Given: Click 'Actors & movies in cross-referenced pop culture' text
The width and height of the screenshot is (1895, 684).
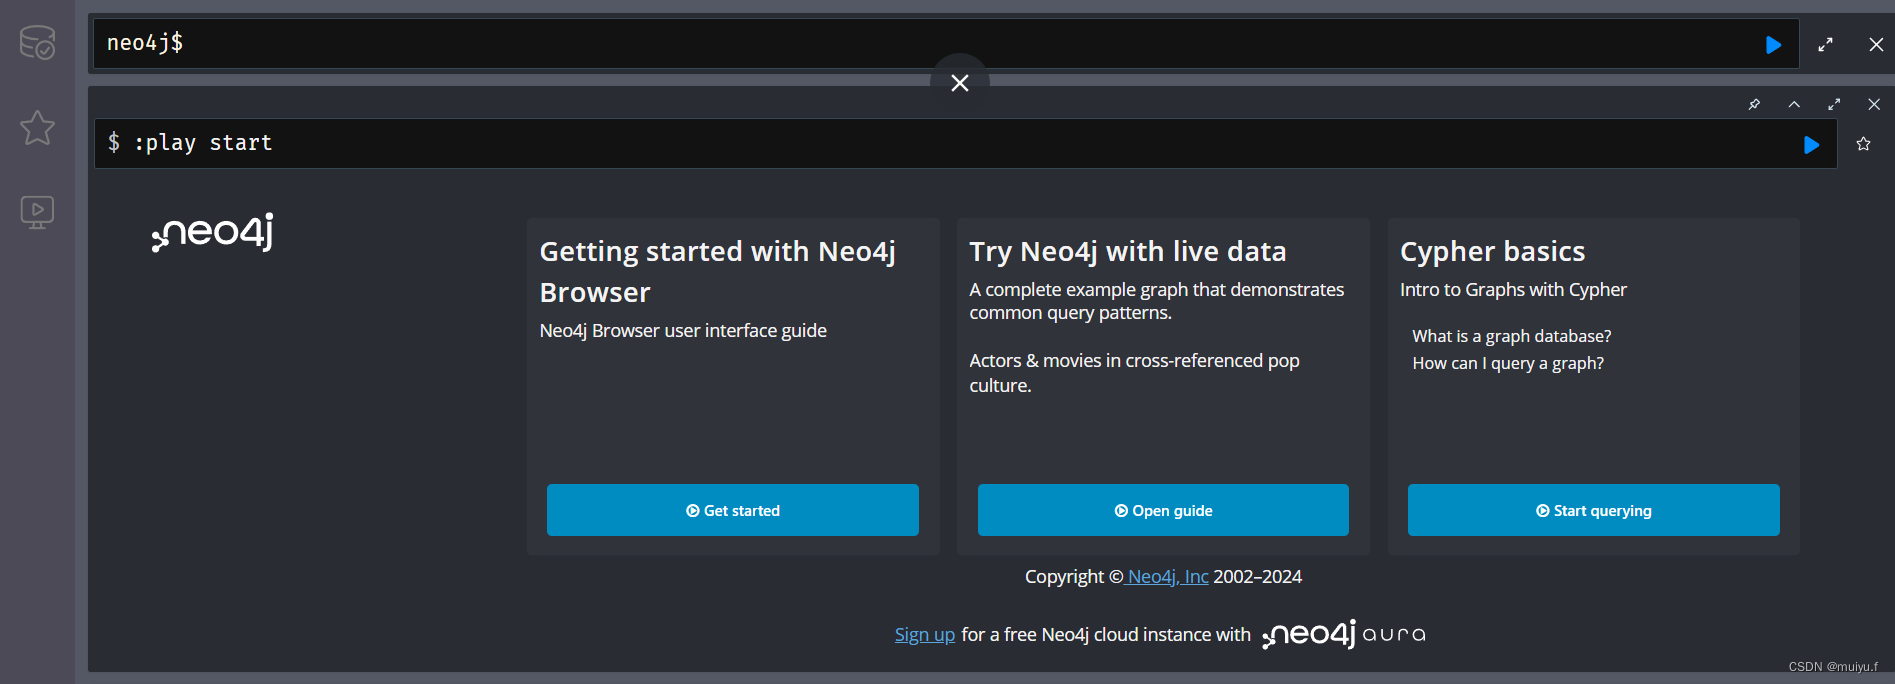Looking at the screenshot, I should (x=1134, y=373).
